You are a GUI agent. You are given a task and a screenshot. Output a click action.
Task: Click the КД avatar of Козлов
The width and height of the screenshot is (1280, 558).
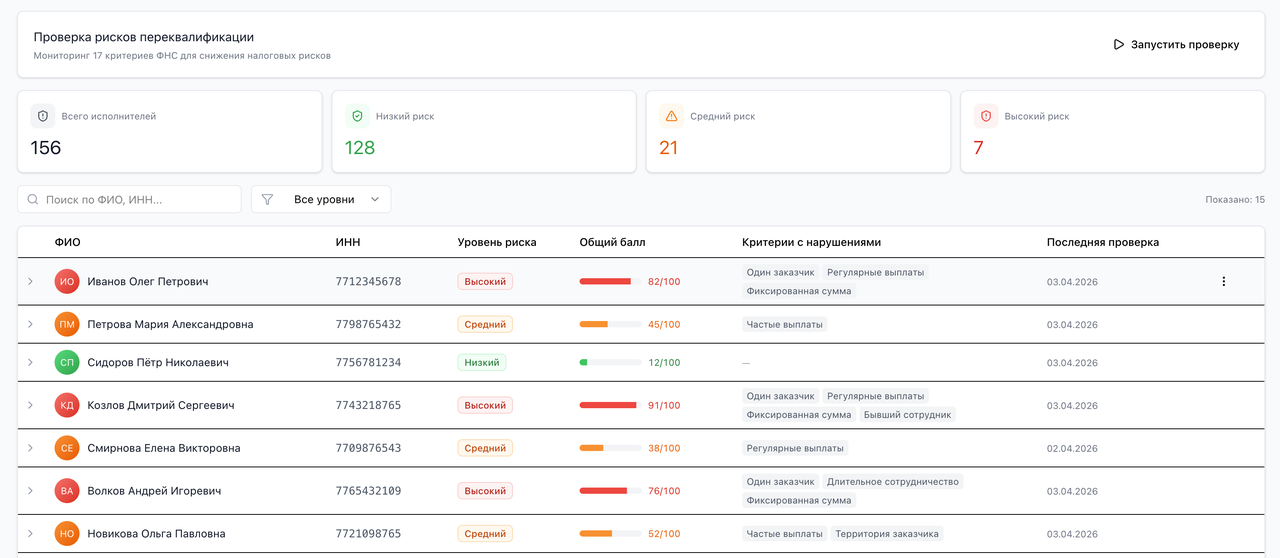pos(67,406)
